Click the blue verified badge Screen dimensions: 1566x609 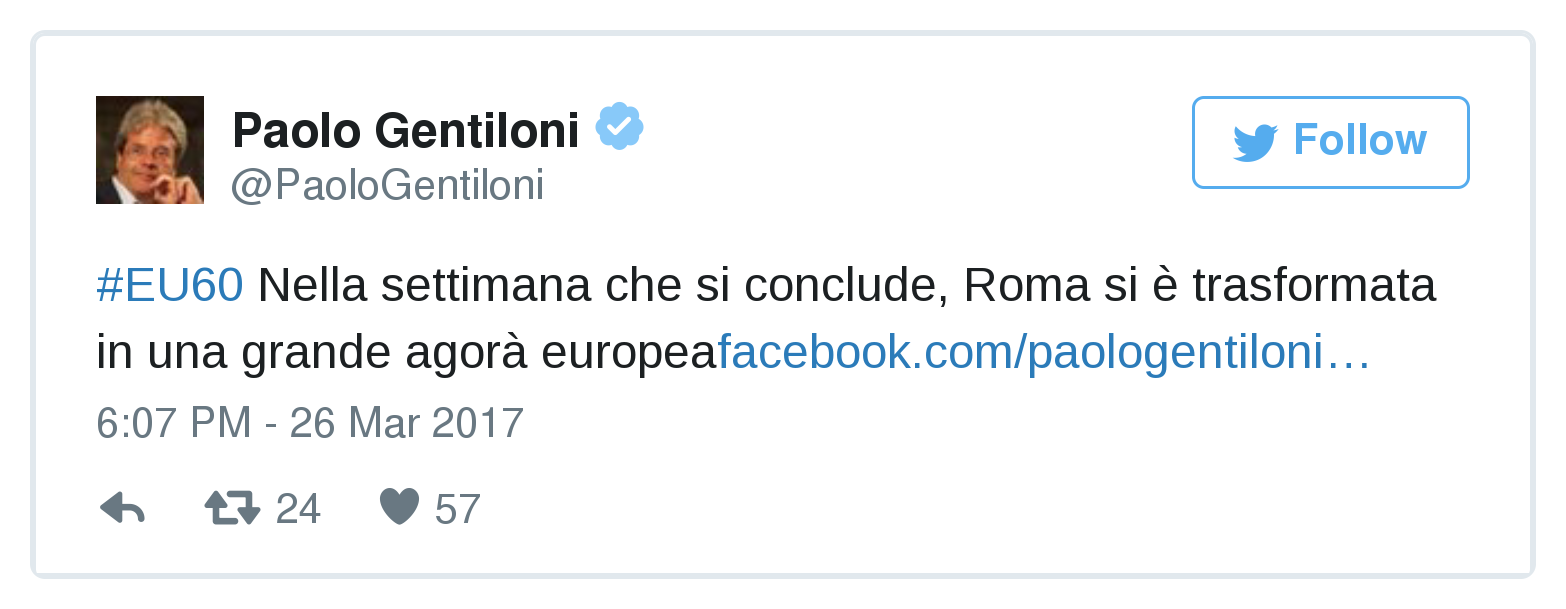pos(619,127)
